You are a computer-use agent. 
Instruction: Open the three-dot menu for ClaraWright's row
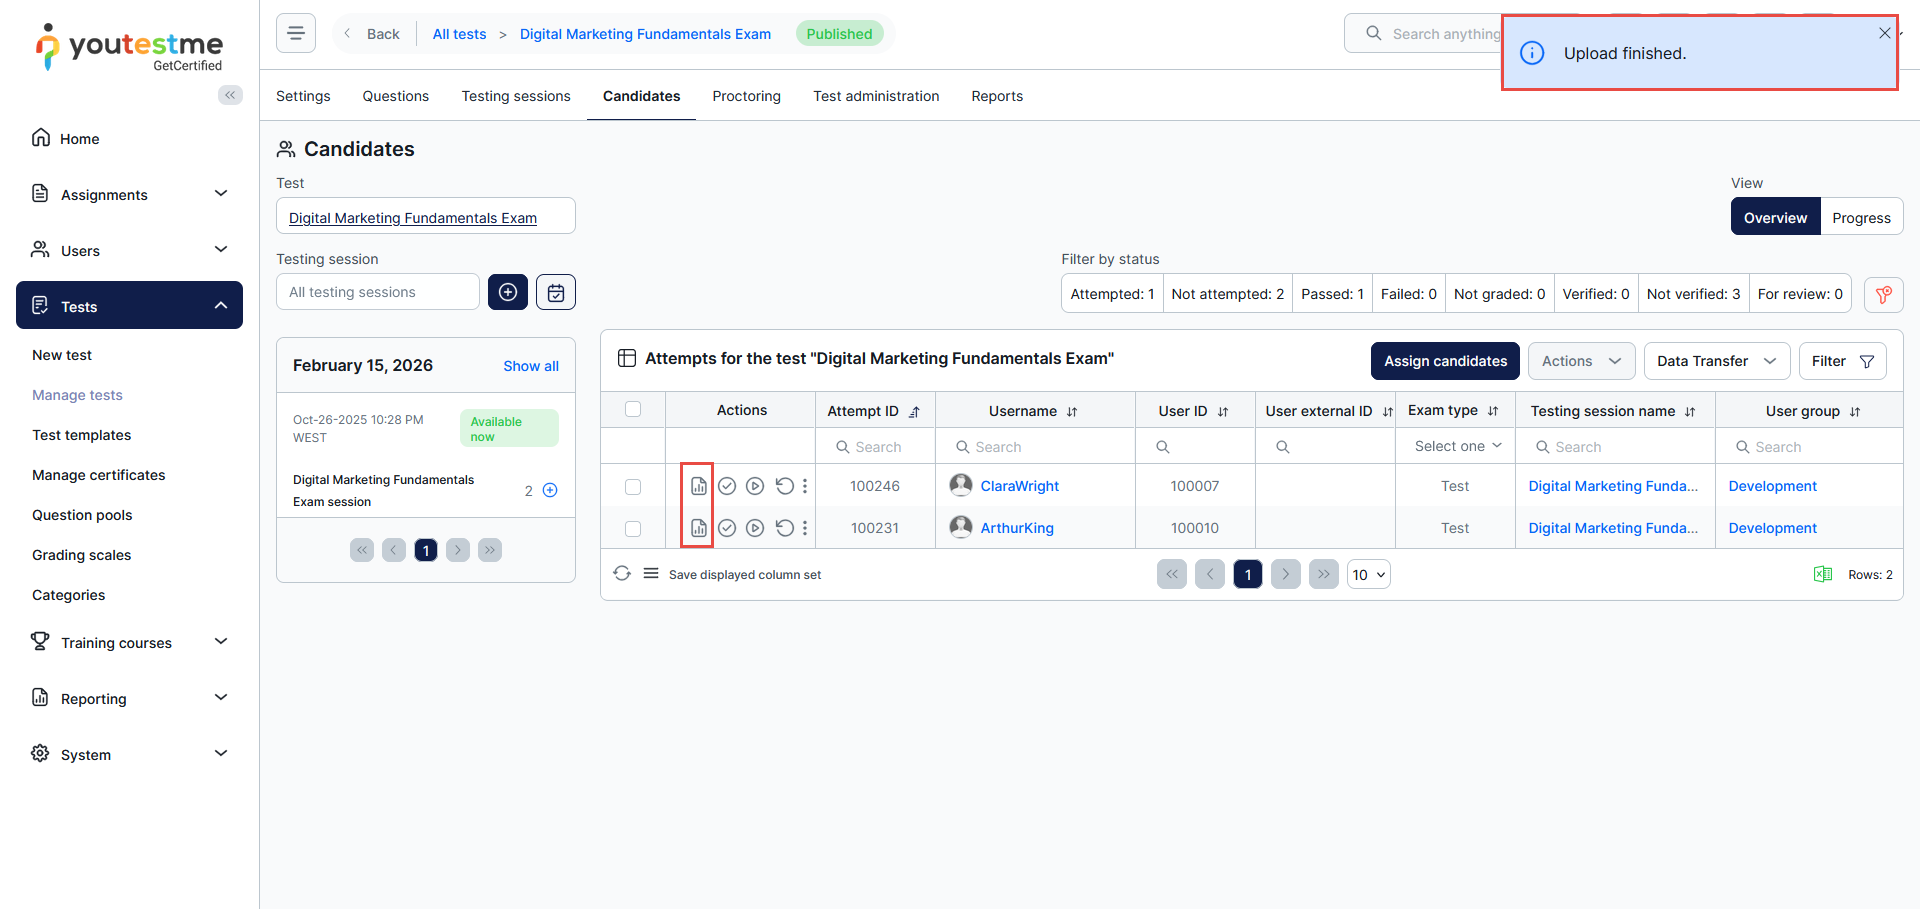[805, 486]
